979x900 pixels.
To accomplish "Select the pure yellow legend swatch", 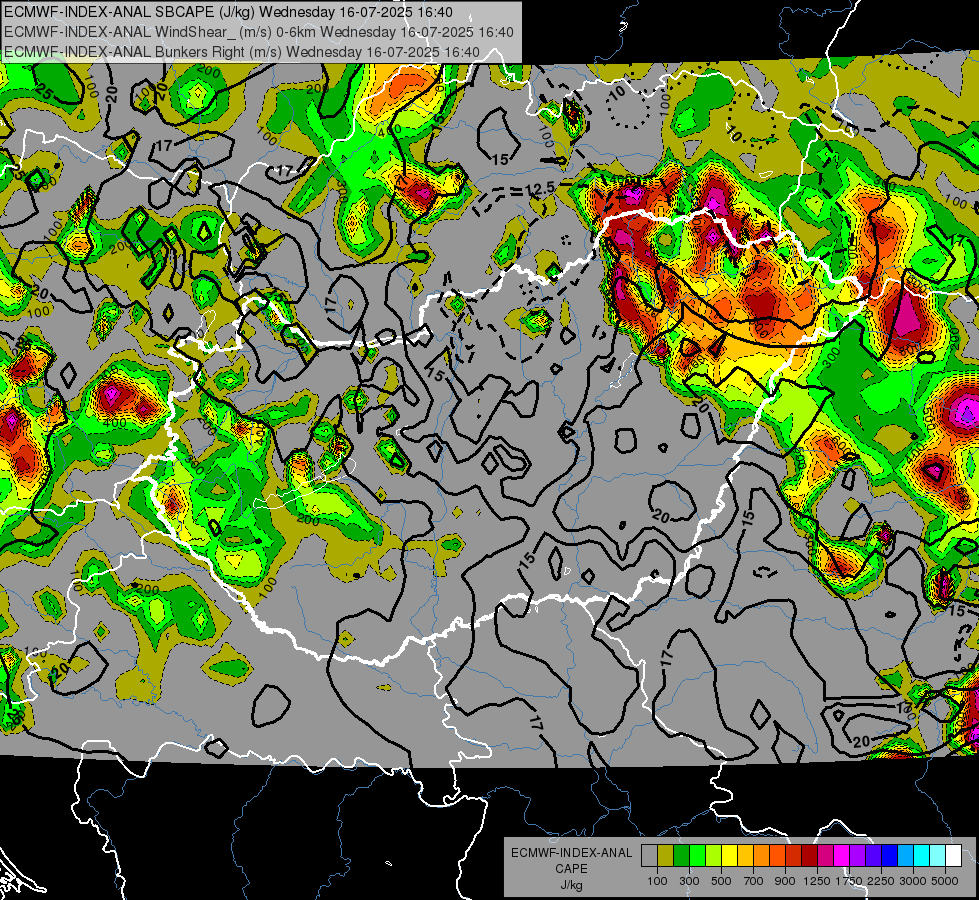I will click(x=730, y=856).
